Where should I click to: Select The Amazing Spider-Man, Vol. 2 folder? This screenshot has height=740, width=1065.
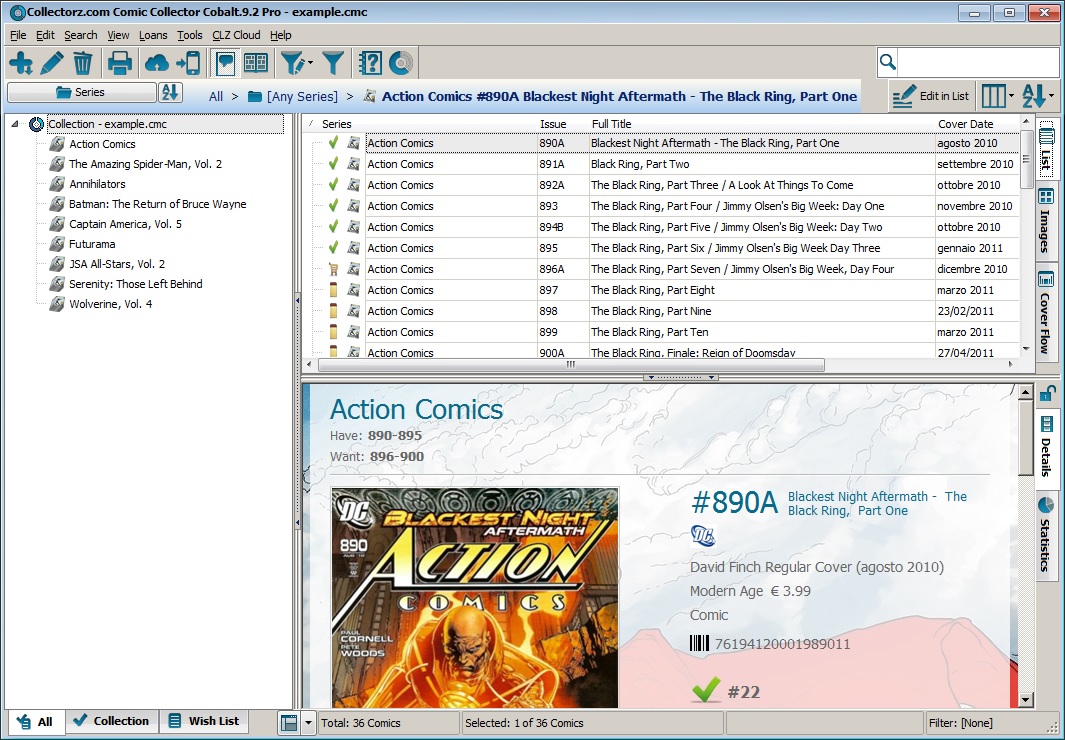(x=145, y=164)
